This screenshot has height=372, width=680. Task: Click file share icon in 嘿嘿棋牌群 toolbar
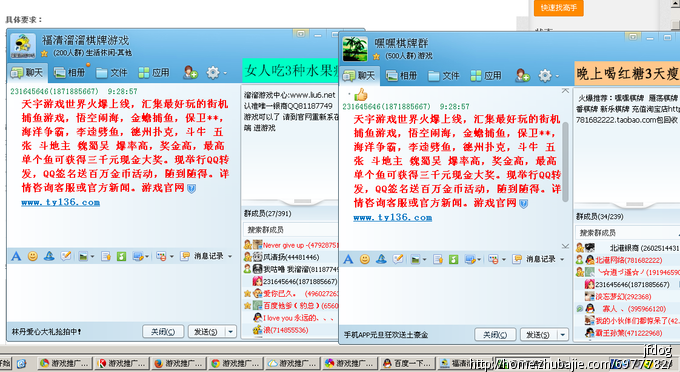pyautogui.click(x=438, y=260)
